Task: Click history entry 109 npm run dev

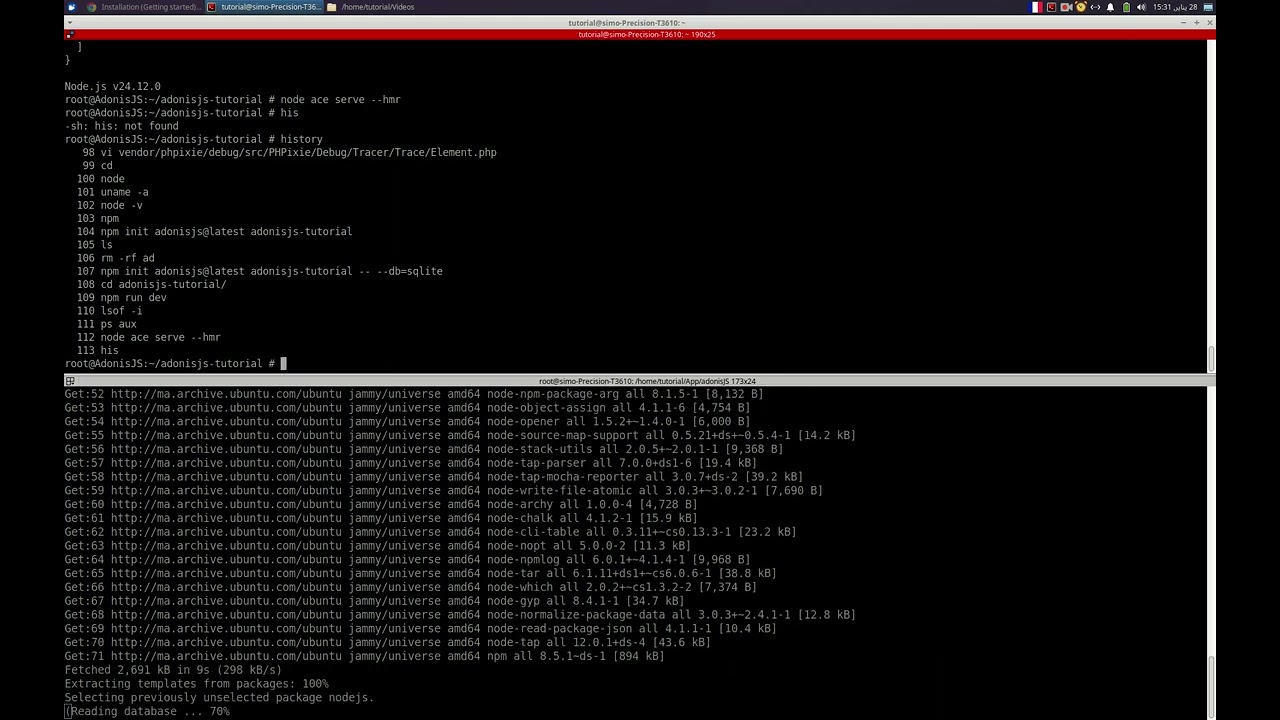Action: coord(121,298)
